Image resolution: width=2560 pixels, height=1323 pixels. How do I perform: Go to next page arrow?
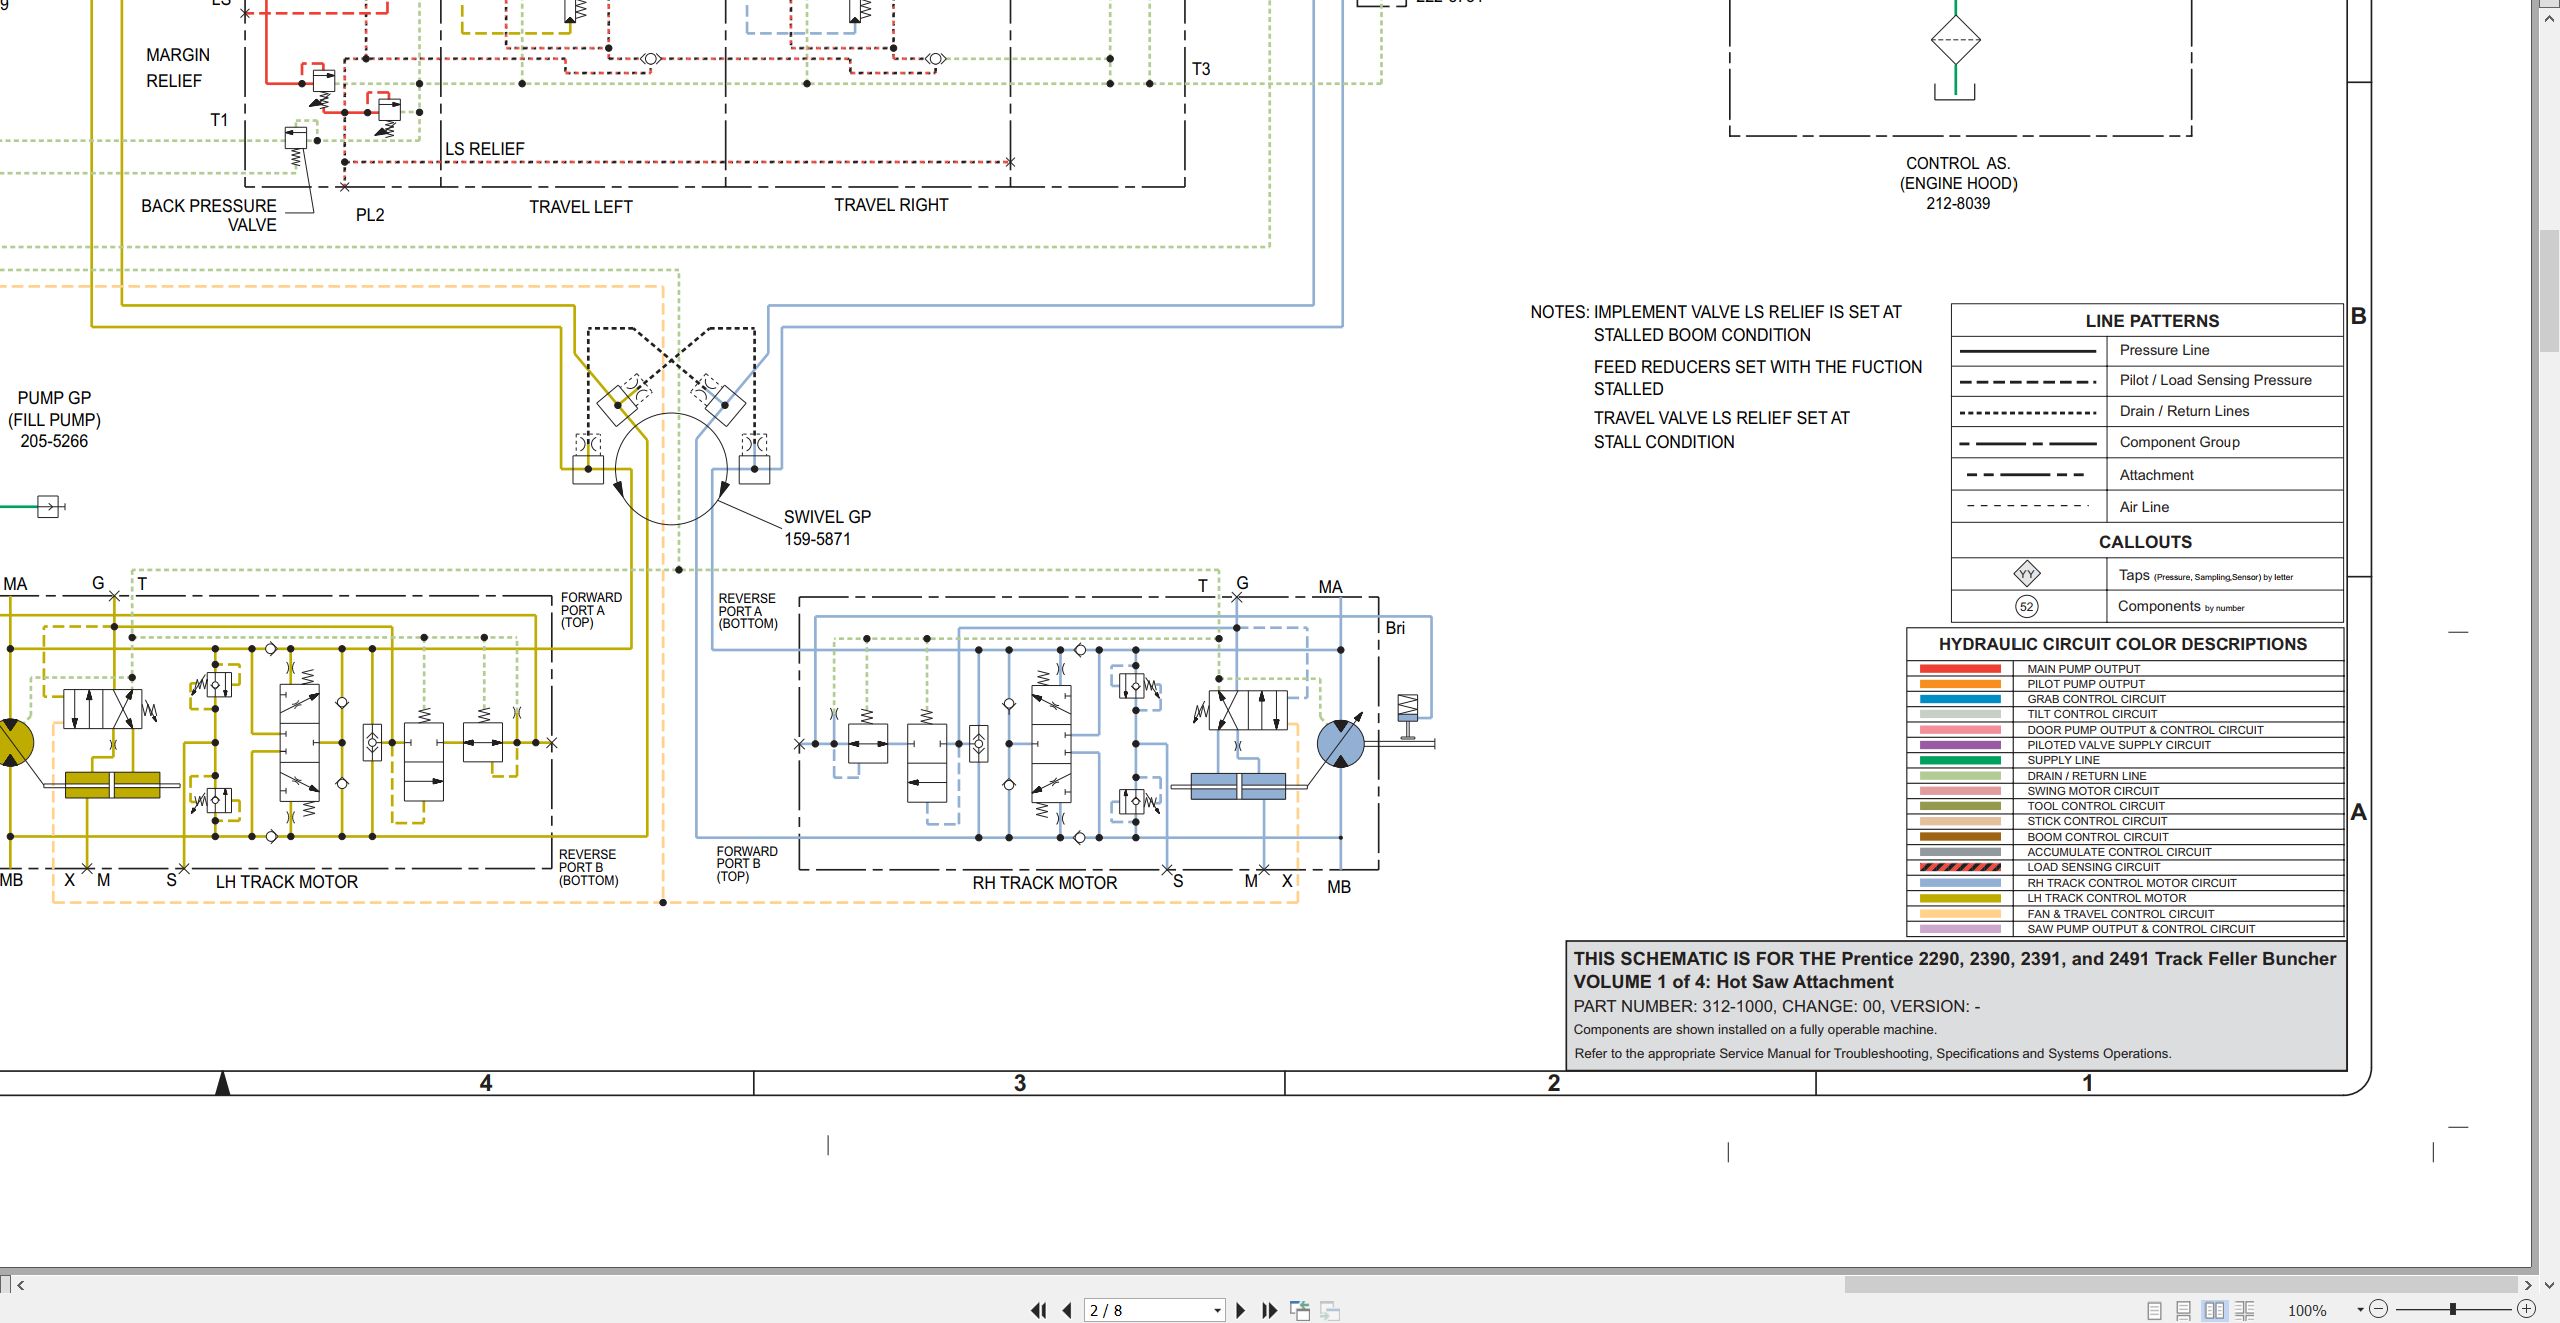(1241, 1310)
